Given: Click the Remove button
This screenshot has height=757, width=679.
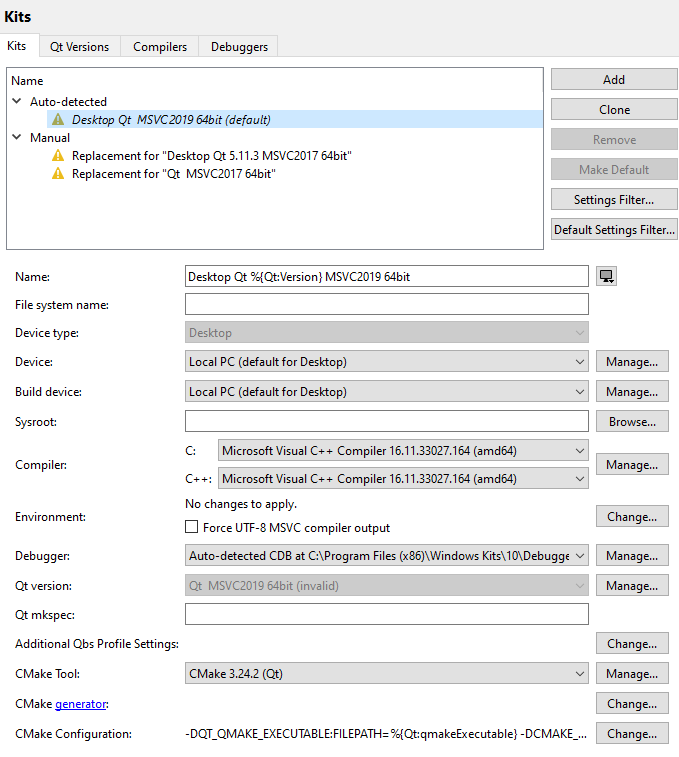Looking at the screenshot, I should pos(614,140).
